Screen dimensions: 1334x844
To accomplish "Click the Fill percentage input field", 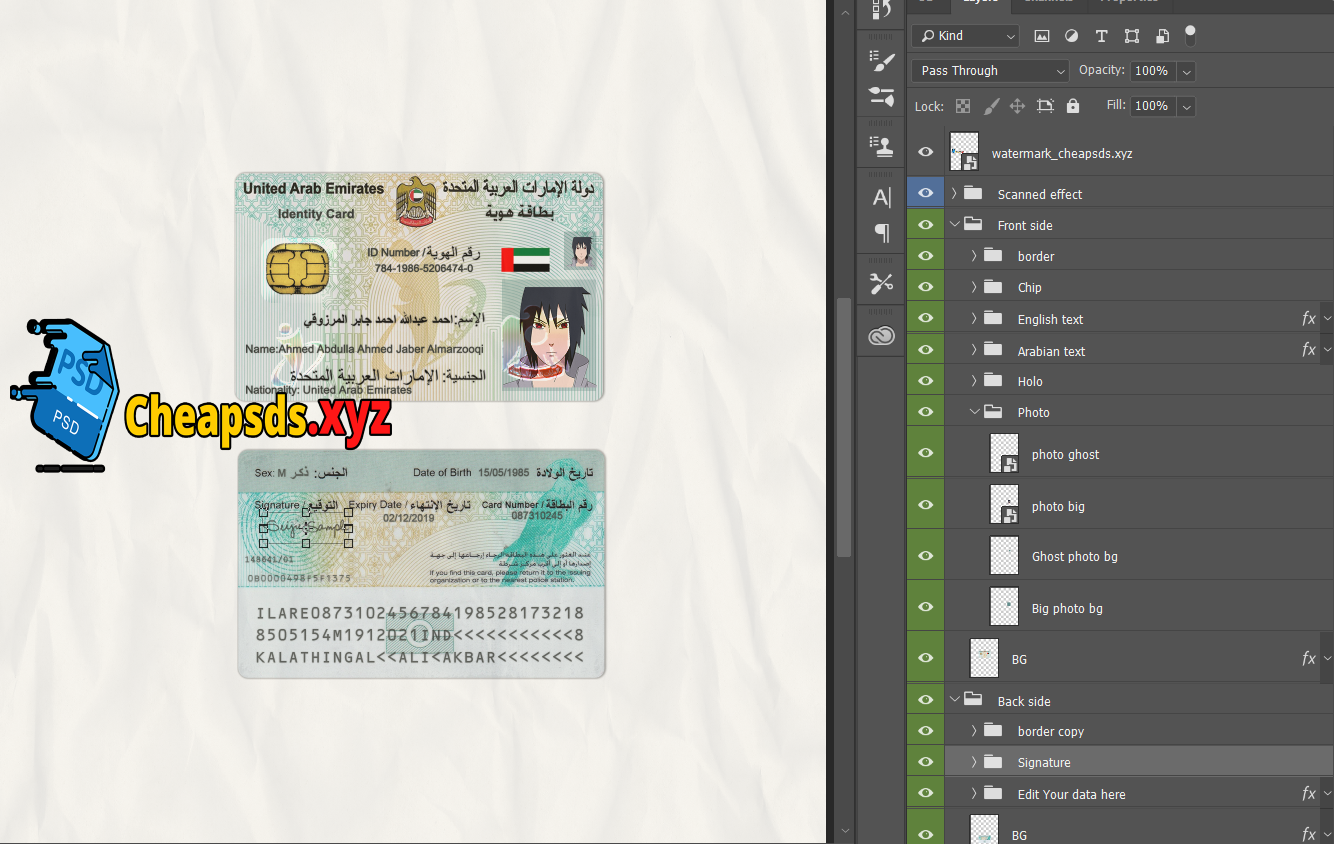I will tap(1151, 106).
